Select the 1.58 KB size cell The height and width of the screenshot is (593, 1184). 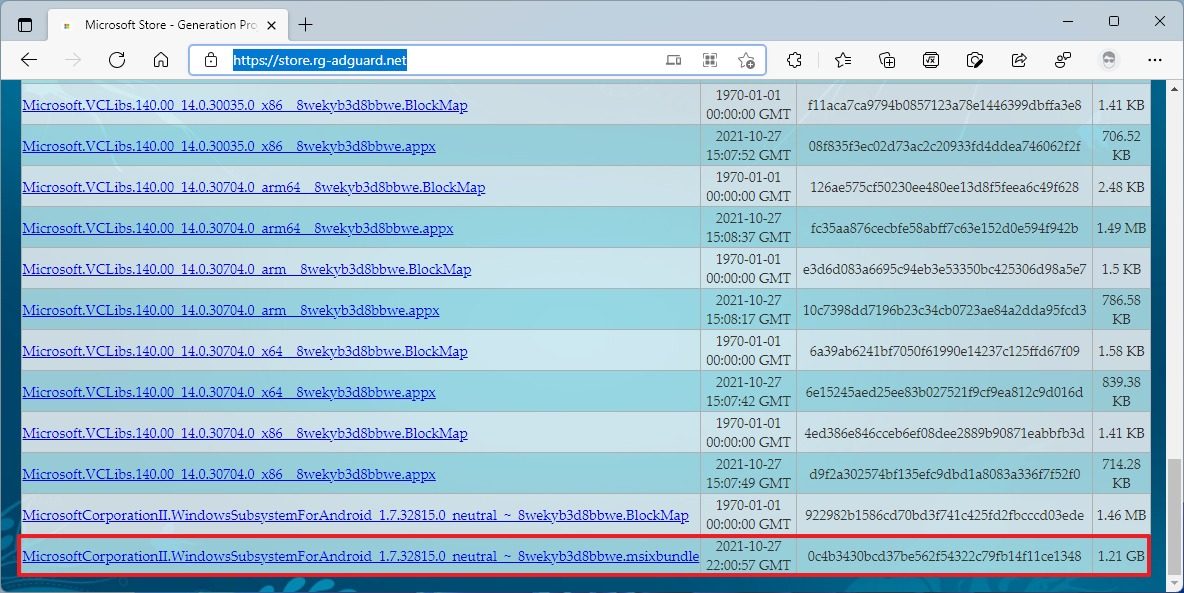point(1121,351)
